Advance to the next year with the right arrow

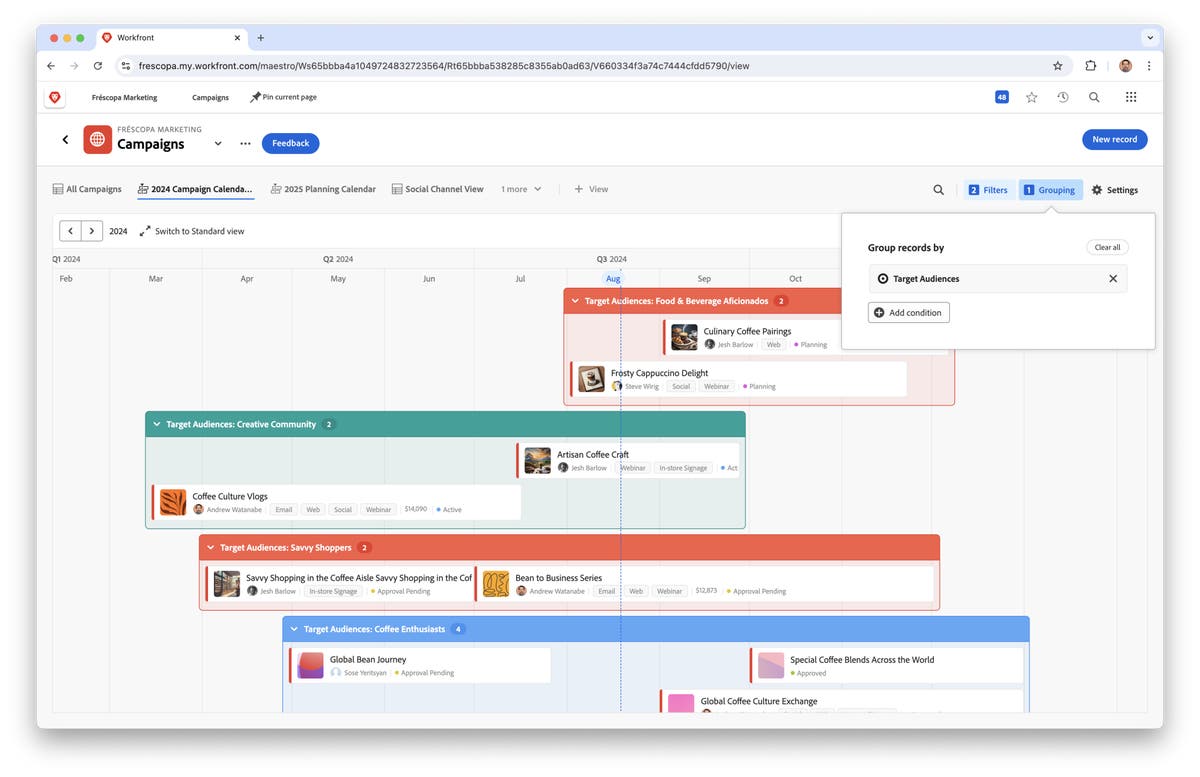[92, 230]
